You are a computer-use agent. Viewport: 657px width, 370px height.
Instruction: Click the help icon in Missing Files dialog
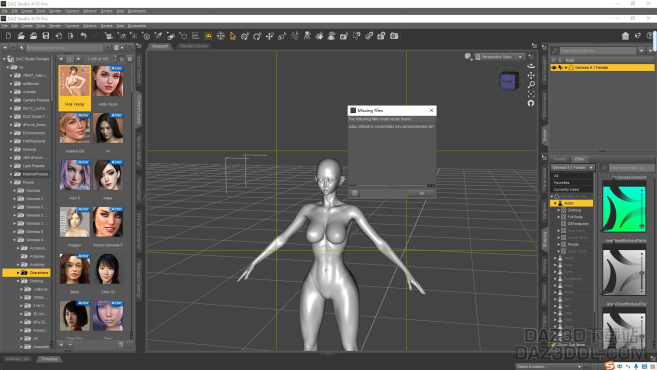pos(355,193)
